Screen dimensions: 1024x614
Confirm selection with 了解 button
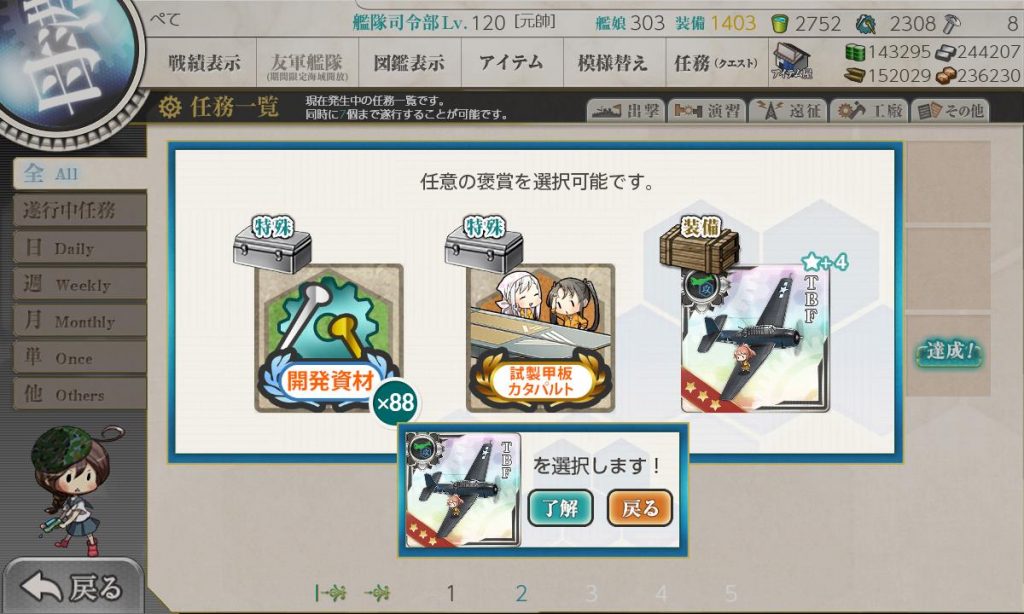tap(560, 508)
